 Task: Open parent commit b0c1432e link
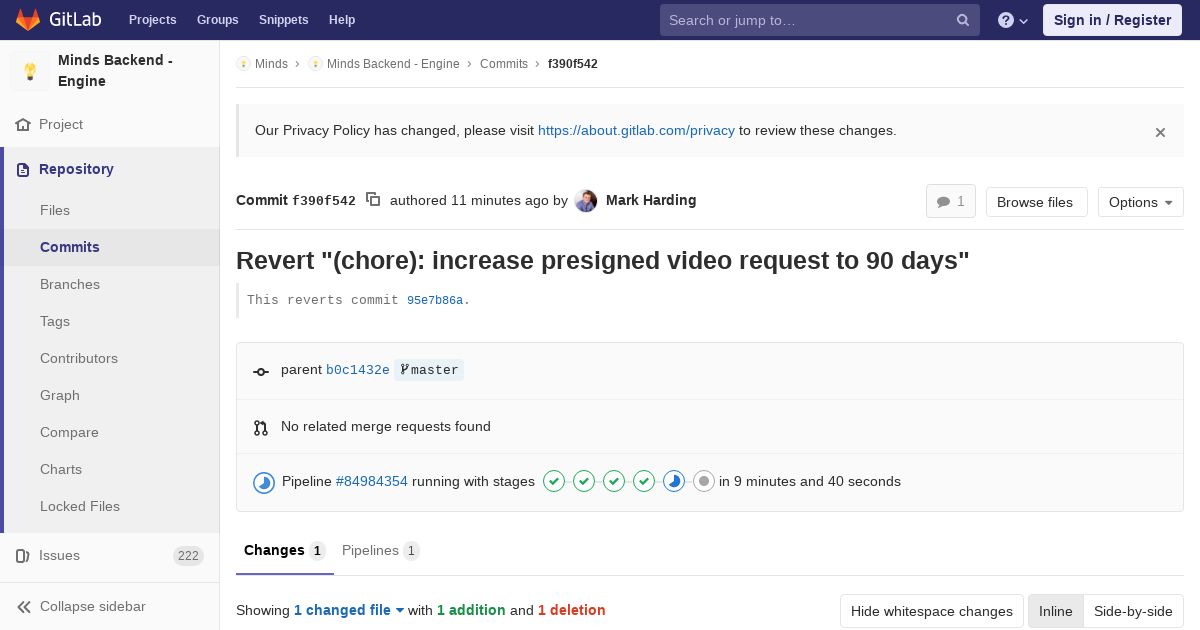(357, 370)
